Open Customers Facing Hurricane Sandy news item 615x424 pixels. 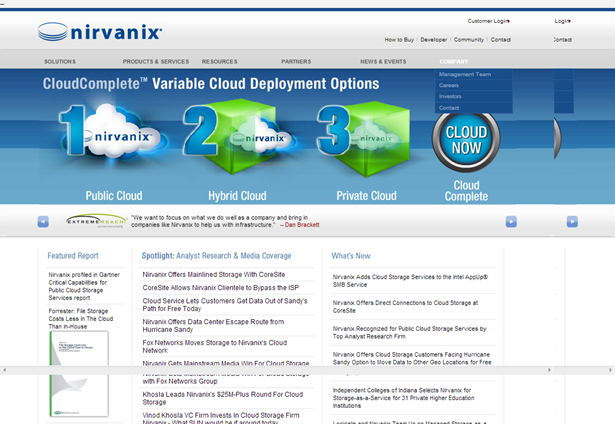pyautogui.click(x=412, y=358)
